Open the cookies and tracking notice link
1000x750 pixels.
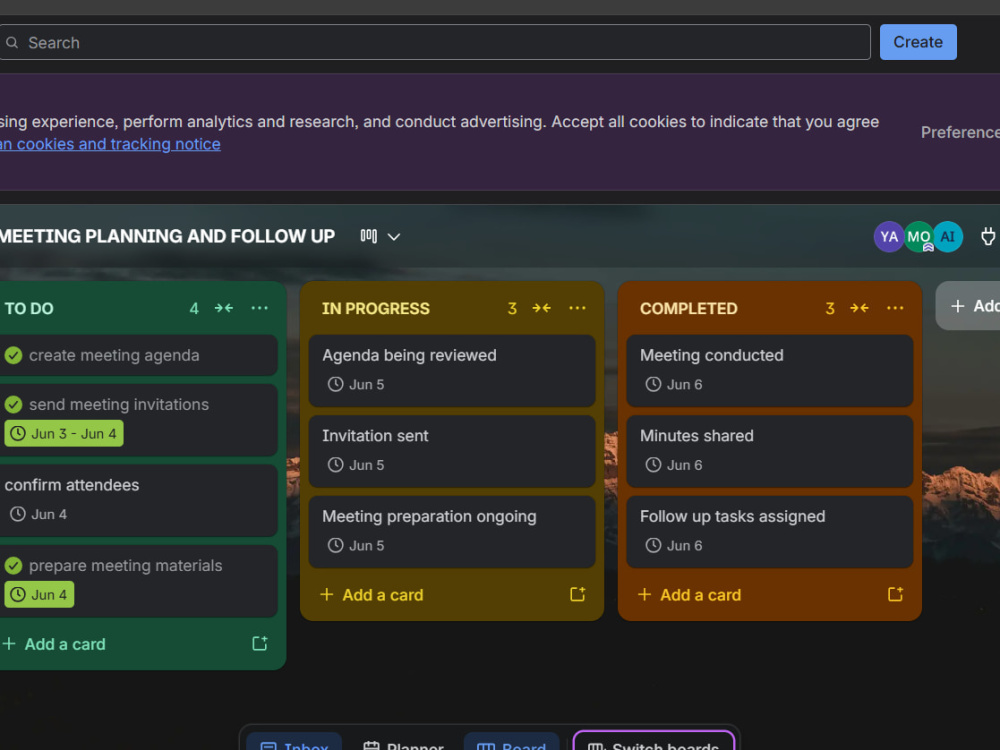110,144
